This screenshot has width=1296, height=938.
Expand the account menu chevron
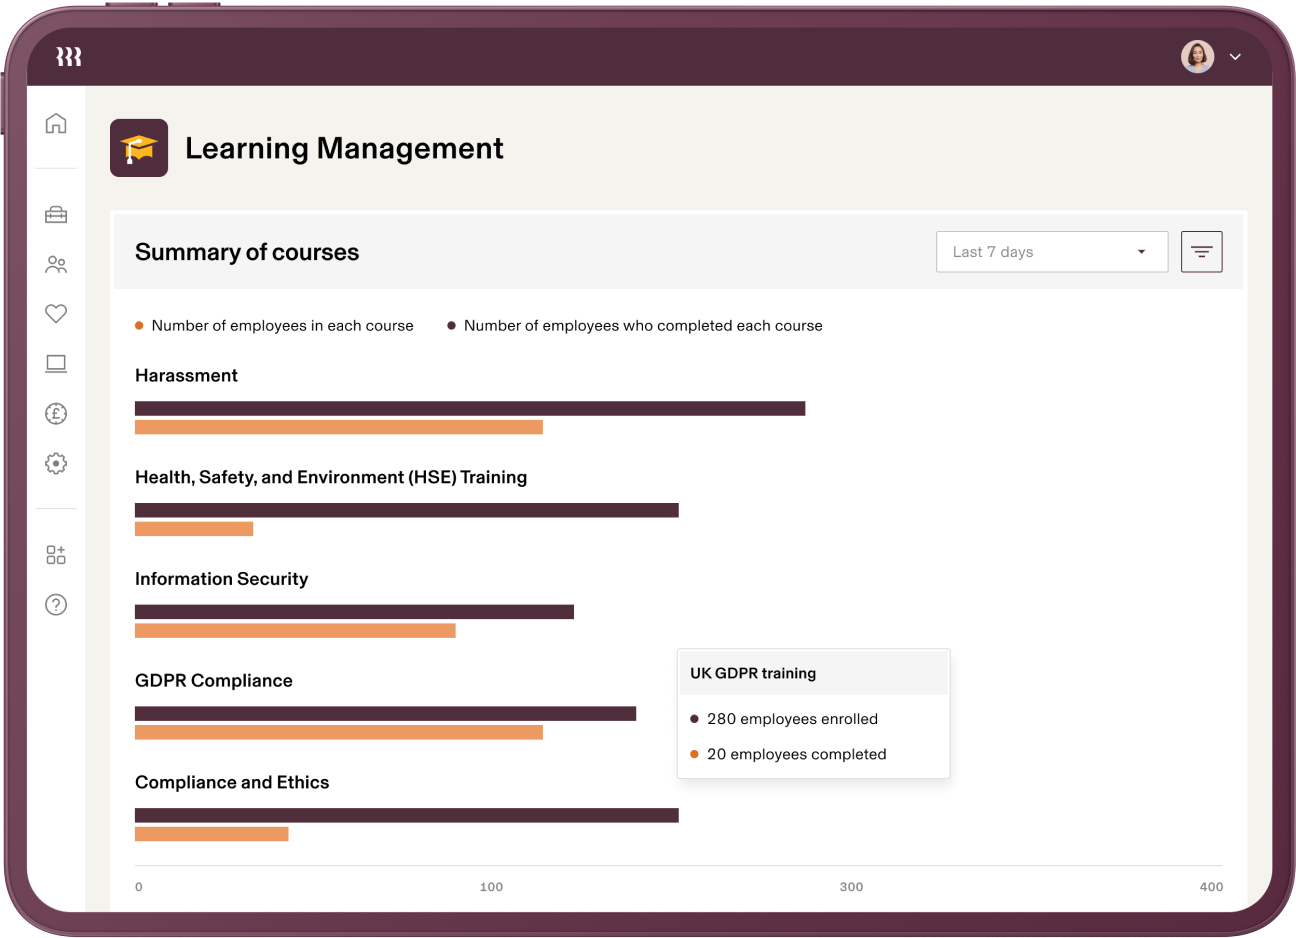(x=1235, y=57)
